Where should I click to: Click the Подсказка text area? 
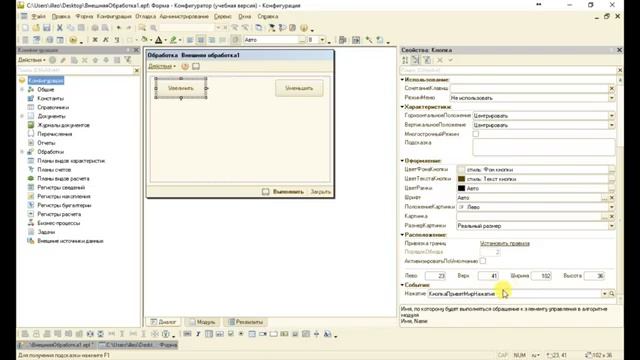(x=544, y=147)
